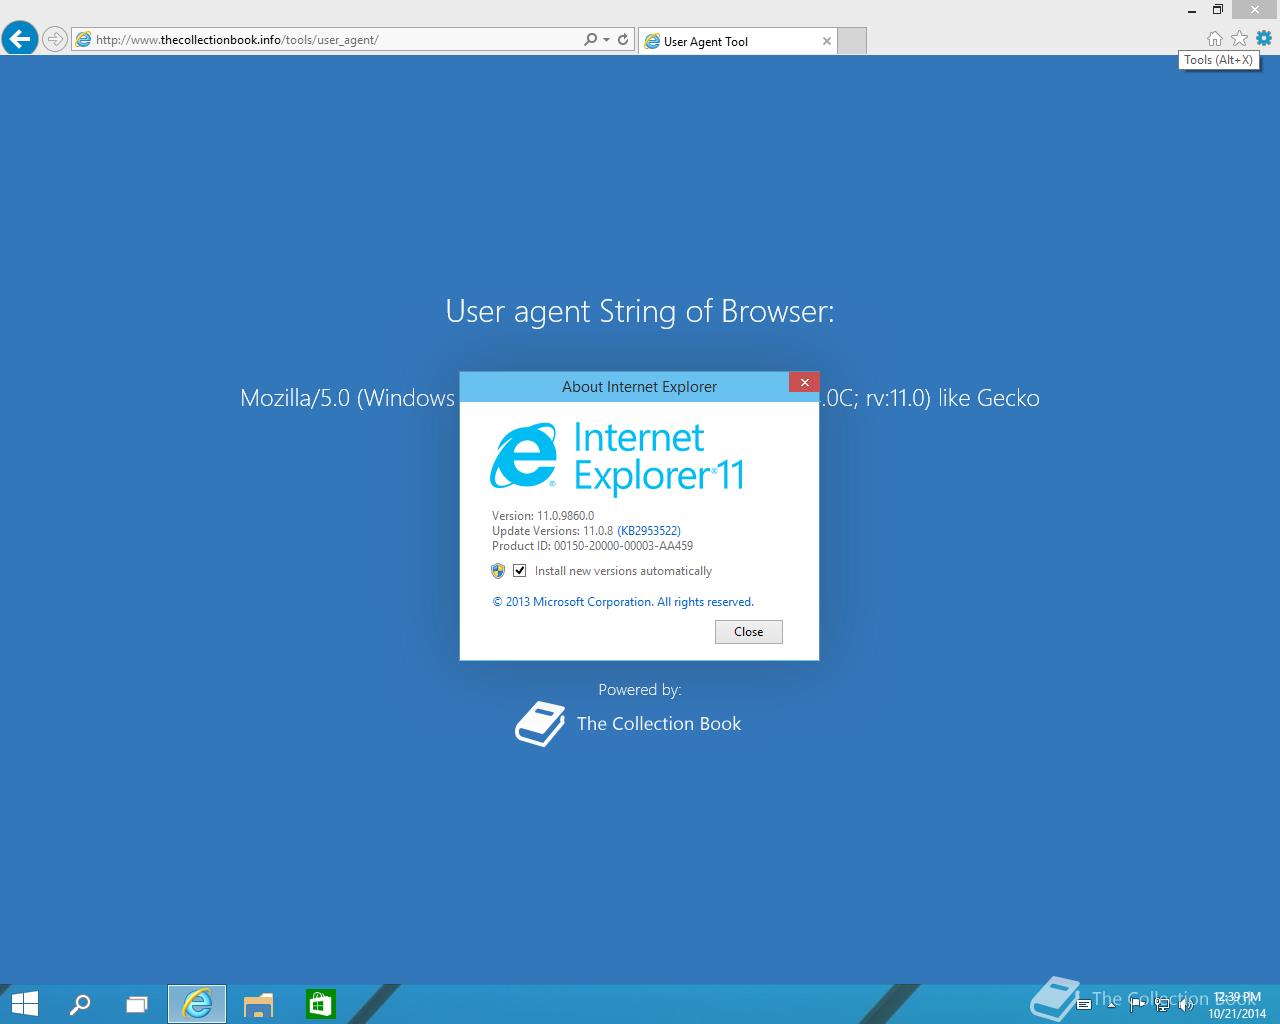Minimize the Internet Explorer window
Viewport: 1280px width, 1024px height.
(1191, 10)
